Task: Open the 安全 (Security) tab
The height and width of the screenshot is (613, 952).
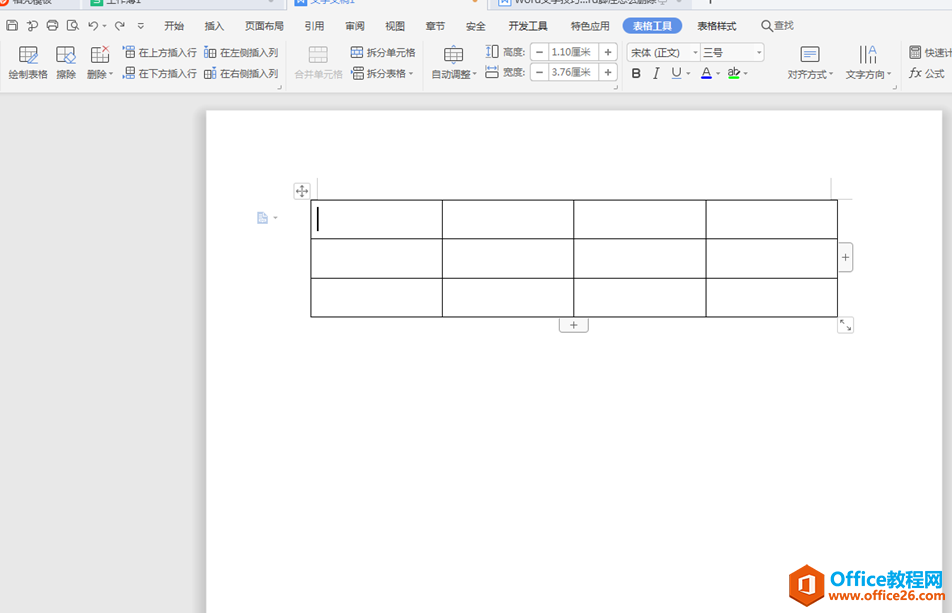Action: click(x=475, y=26)
